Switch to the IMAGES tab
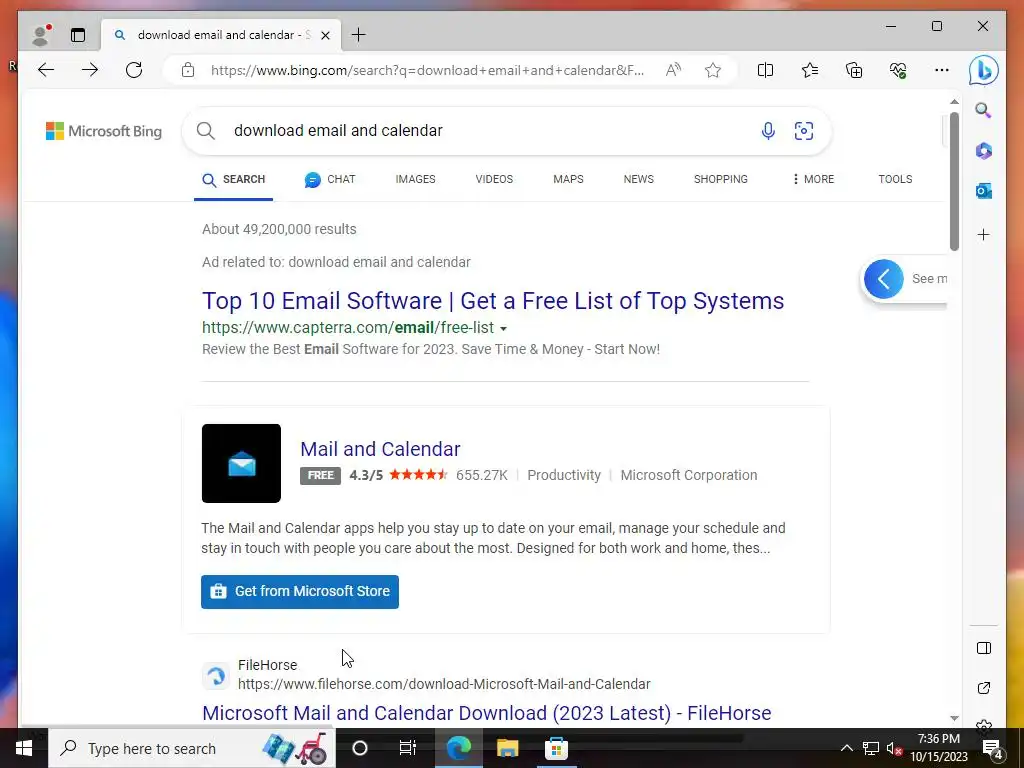This screenshot has height=768, width=1024. click(x=415, y=179)
